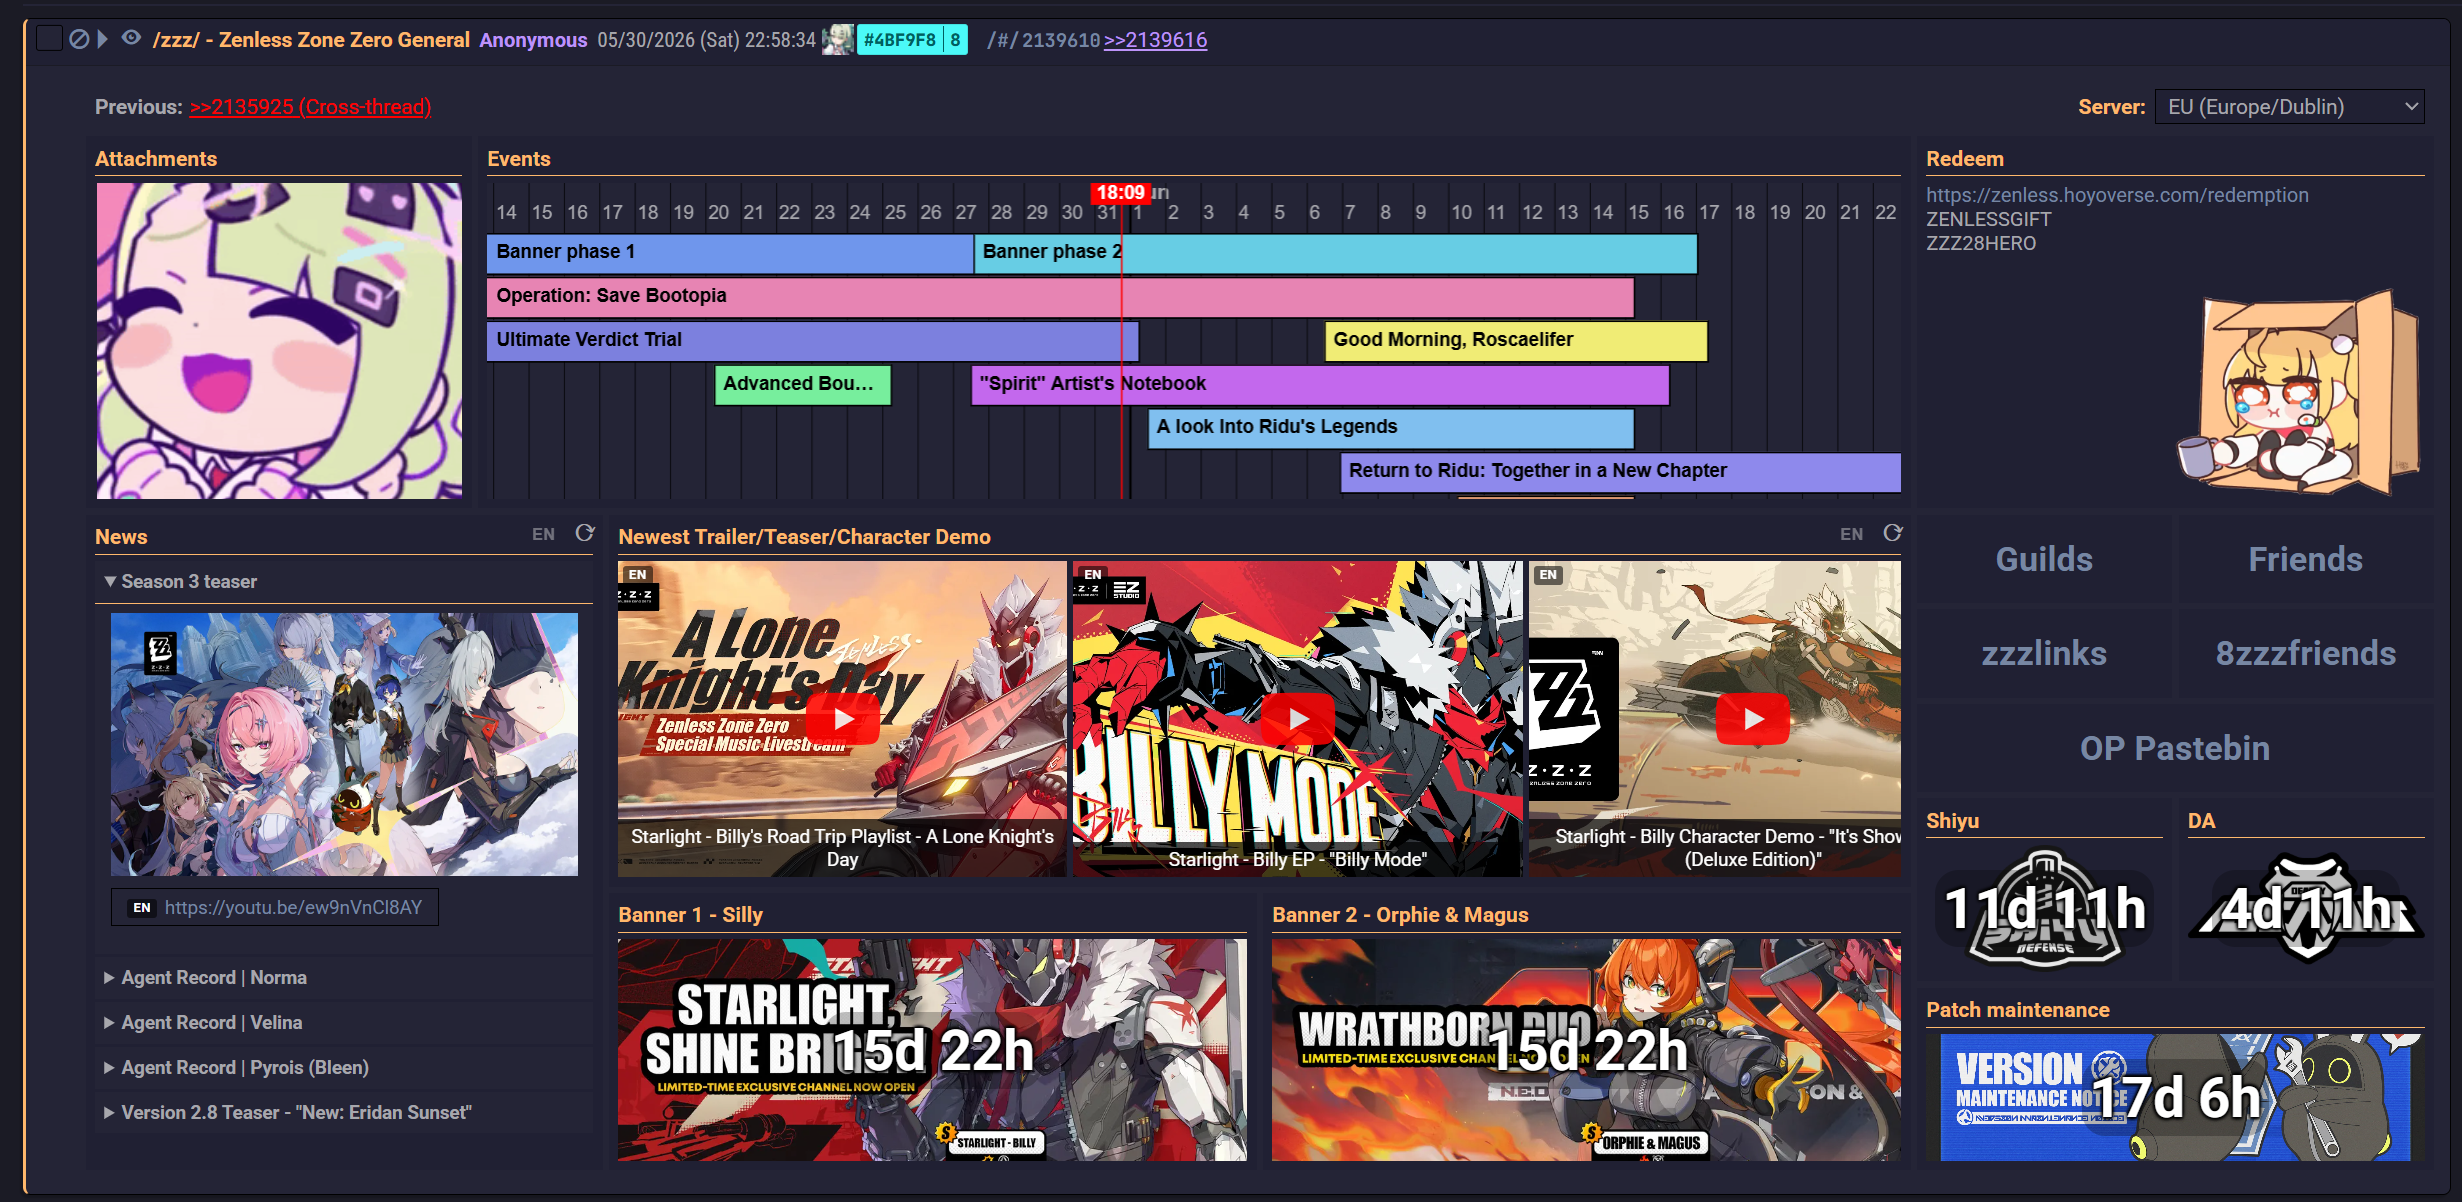Click the Starlight - Billy coin tag
The width and height of the screenshot is (2462, 1202).
click(x=989, y=1141)
